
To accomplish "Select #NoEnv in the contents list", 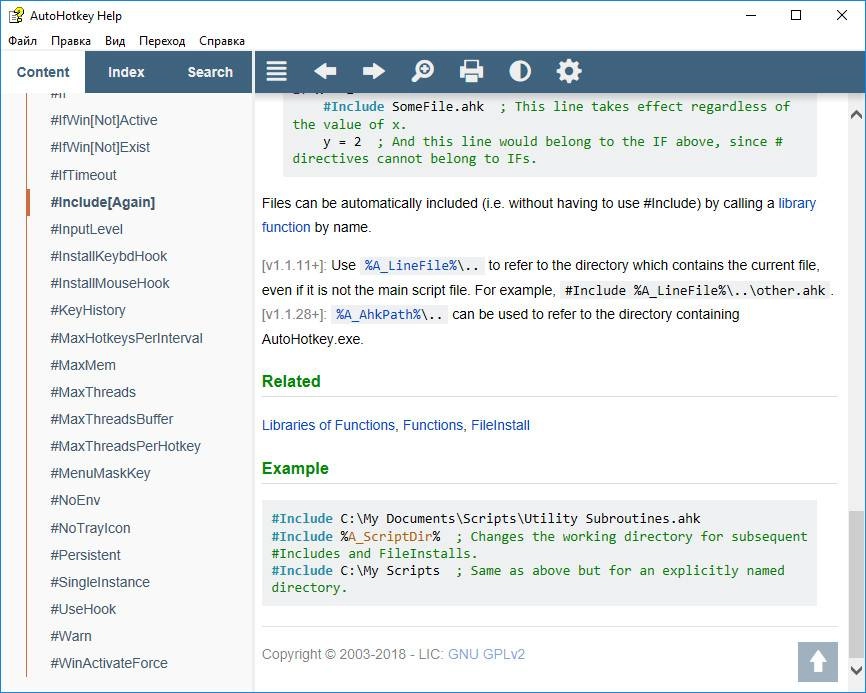I will click(x=75, y=500).
